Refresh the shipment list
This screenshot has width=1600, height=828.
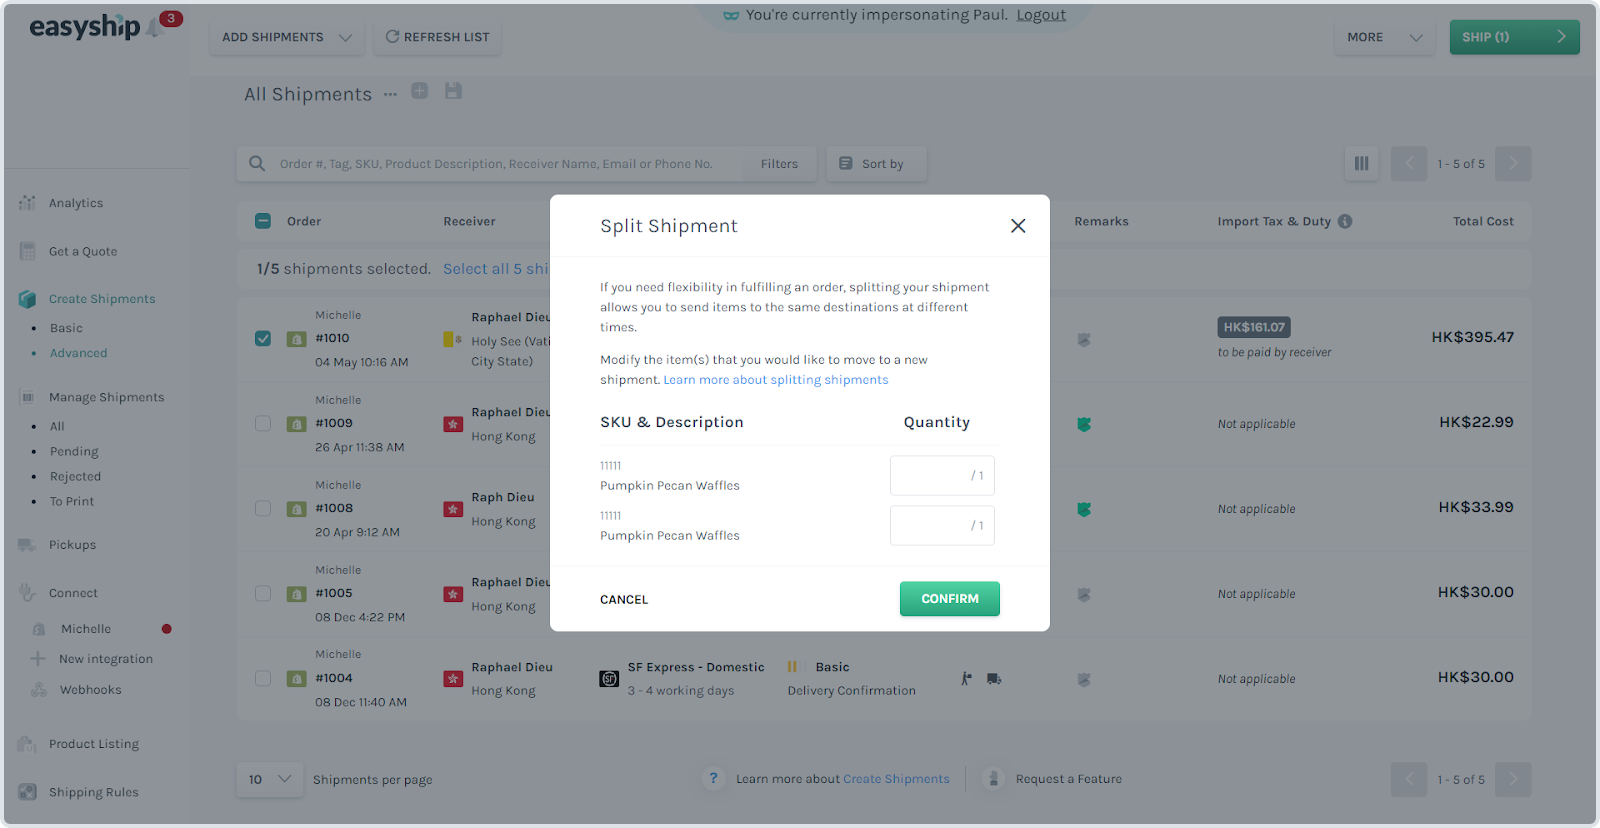tap(437, 37)
